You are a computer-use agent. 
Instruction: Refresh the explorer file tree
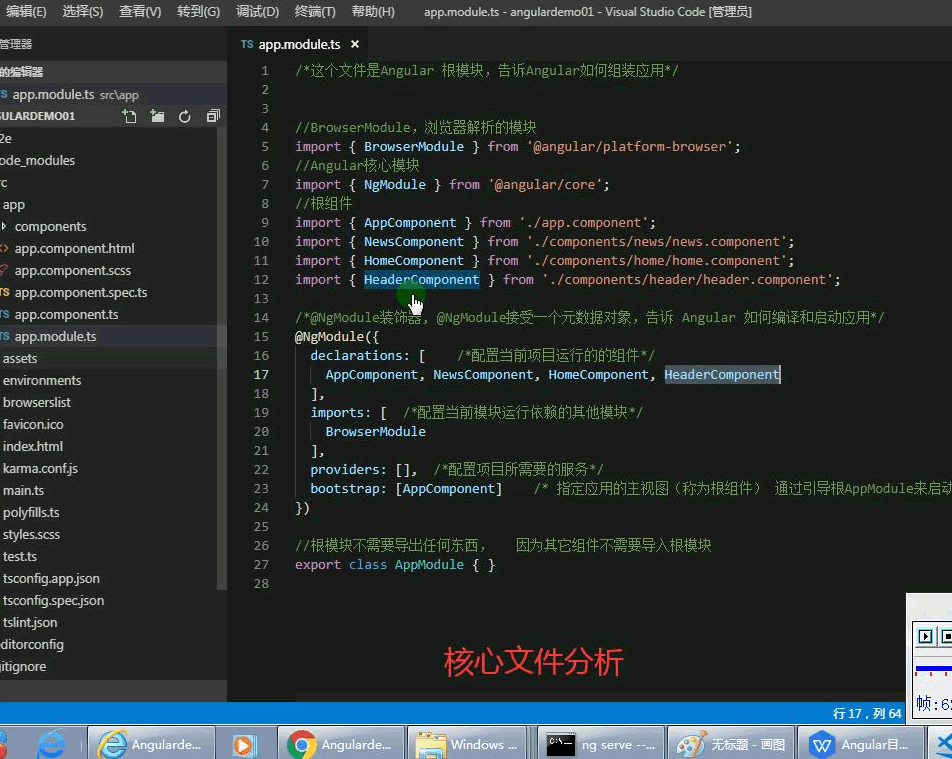pyautogui.click(x=185, y=116)
